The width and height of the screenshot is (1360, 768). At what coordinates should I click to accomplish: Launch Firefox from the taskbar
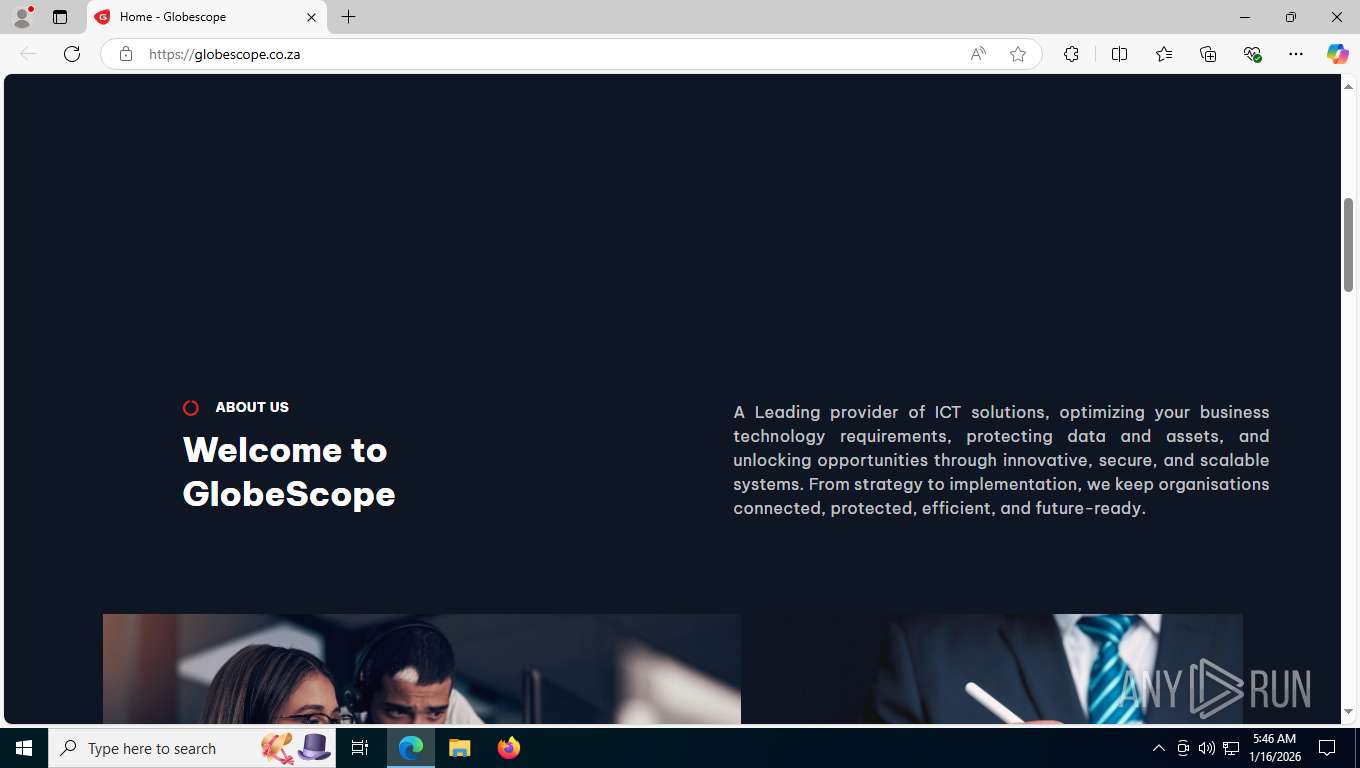[509, 748]
